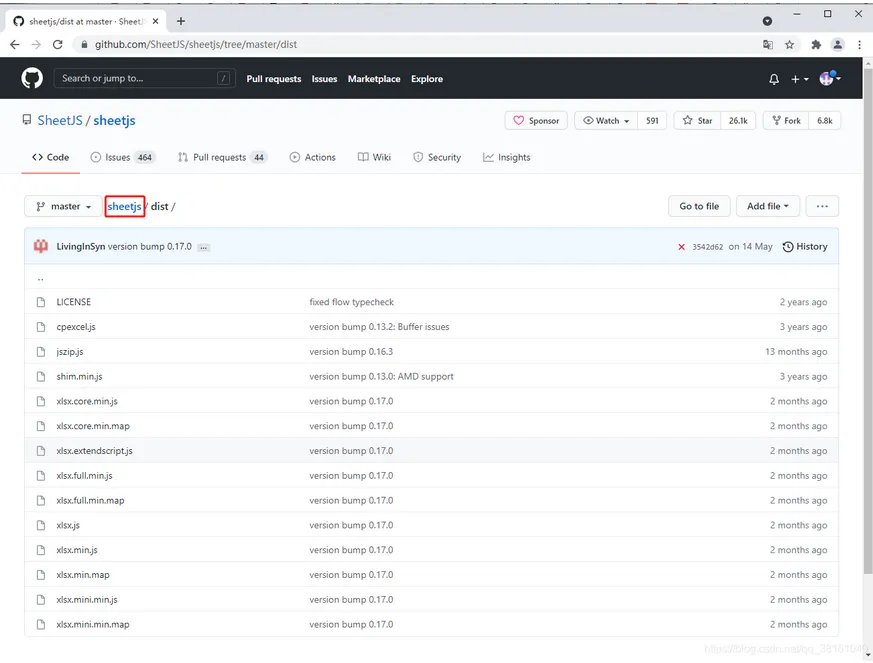
Task: Go to sheetjs root in the breadcrumb
Action: click(124, 207)
